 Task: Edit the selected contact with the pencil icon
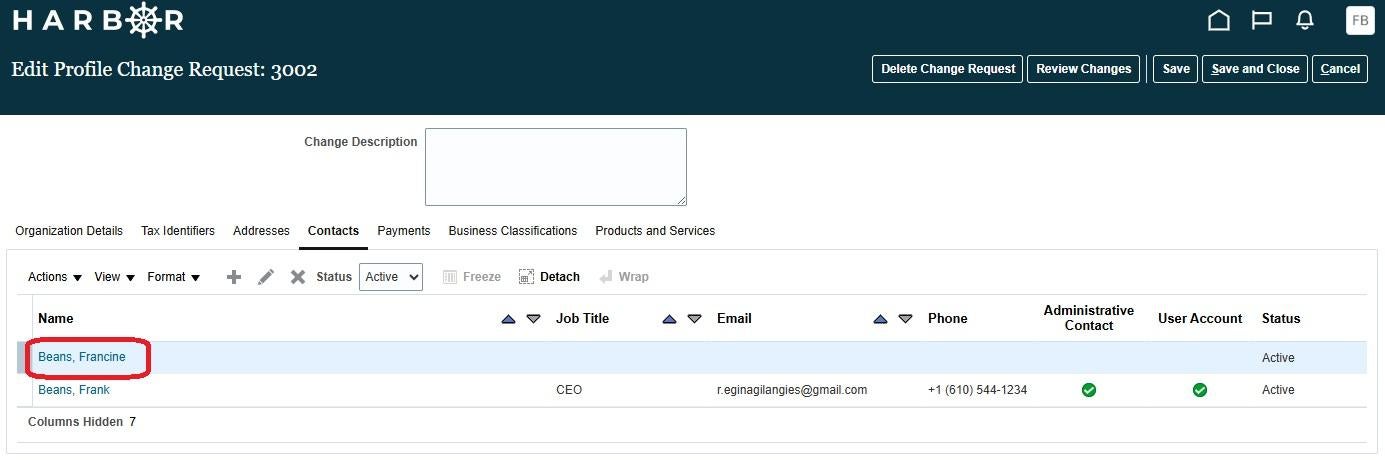pos(266,277)
